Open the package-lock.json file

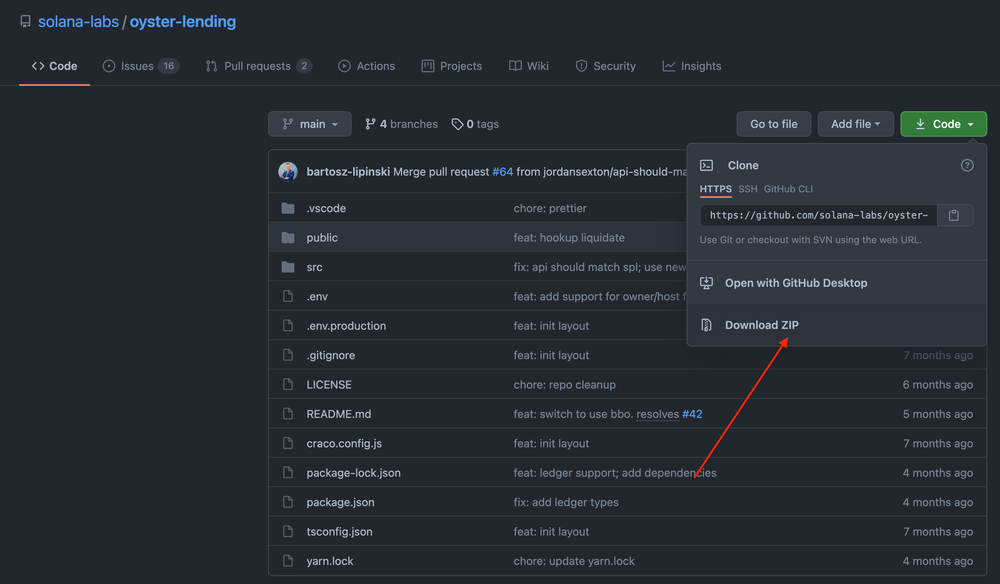[x=353, y=472]
